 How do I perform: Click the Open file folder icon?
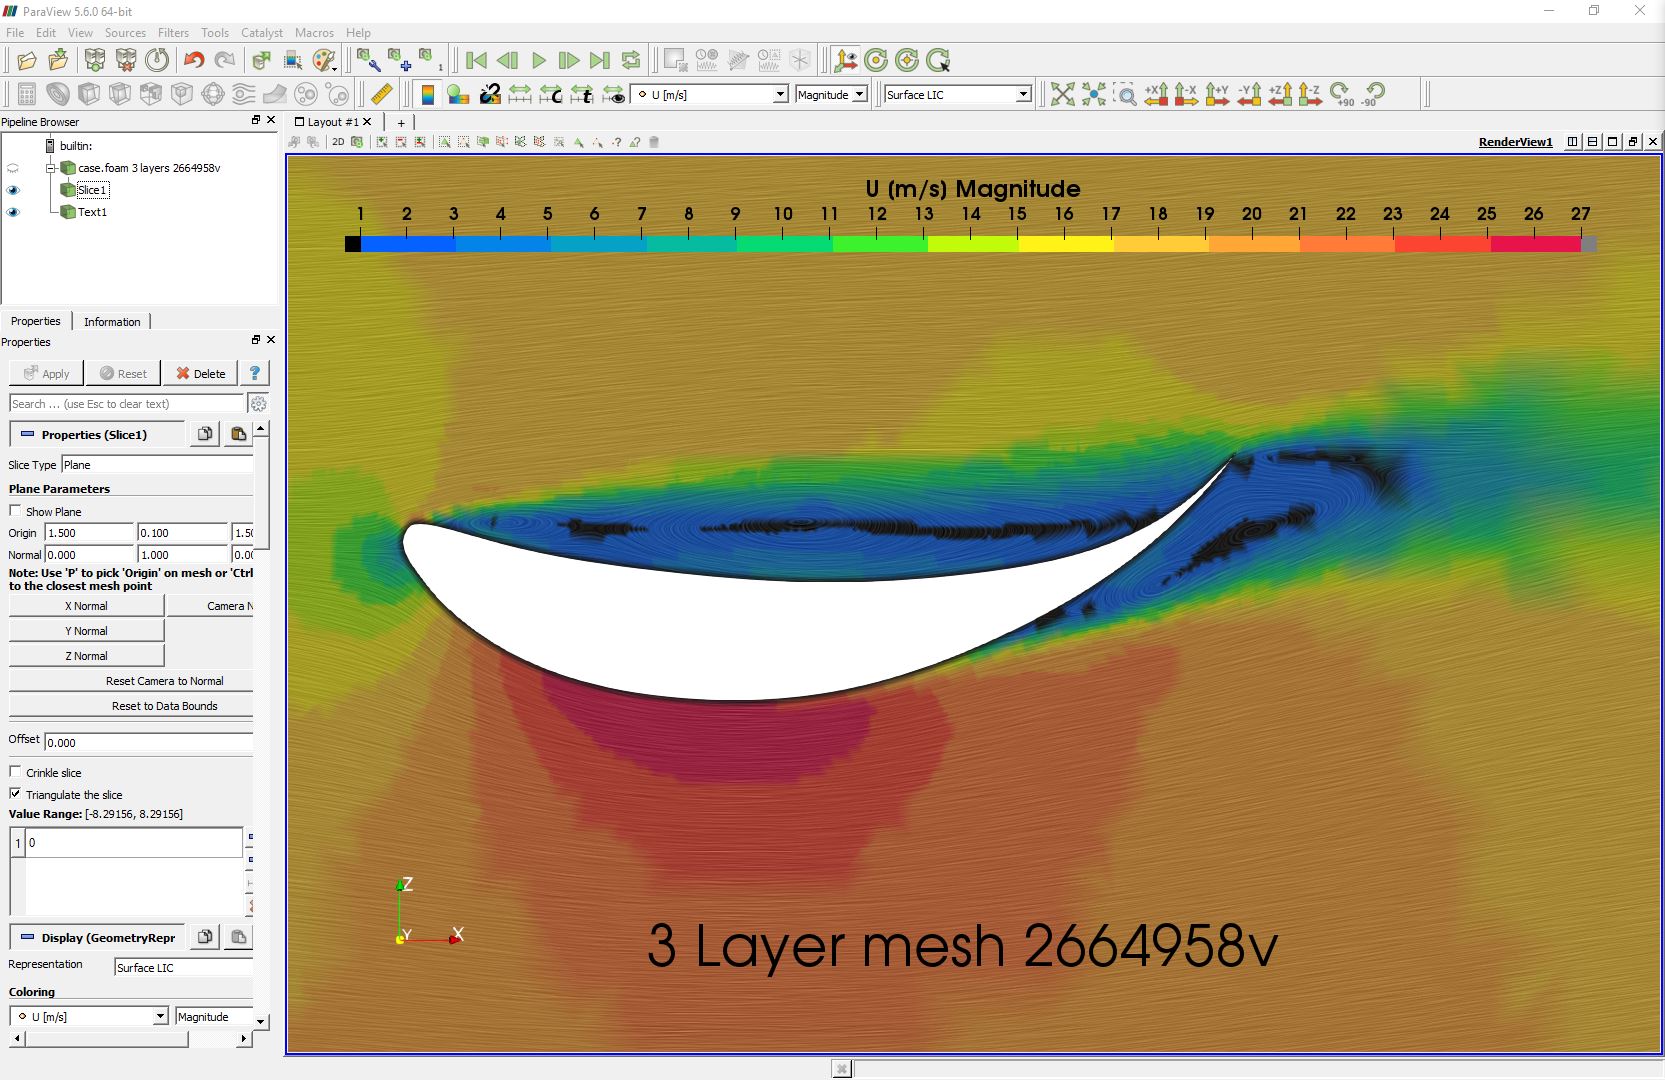27,61
